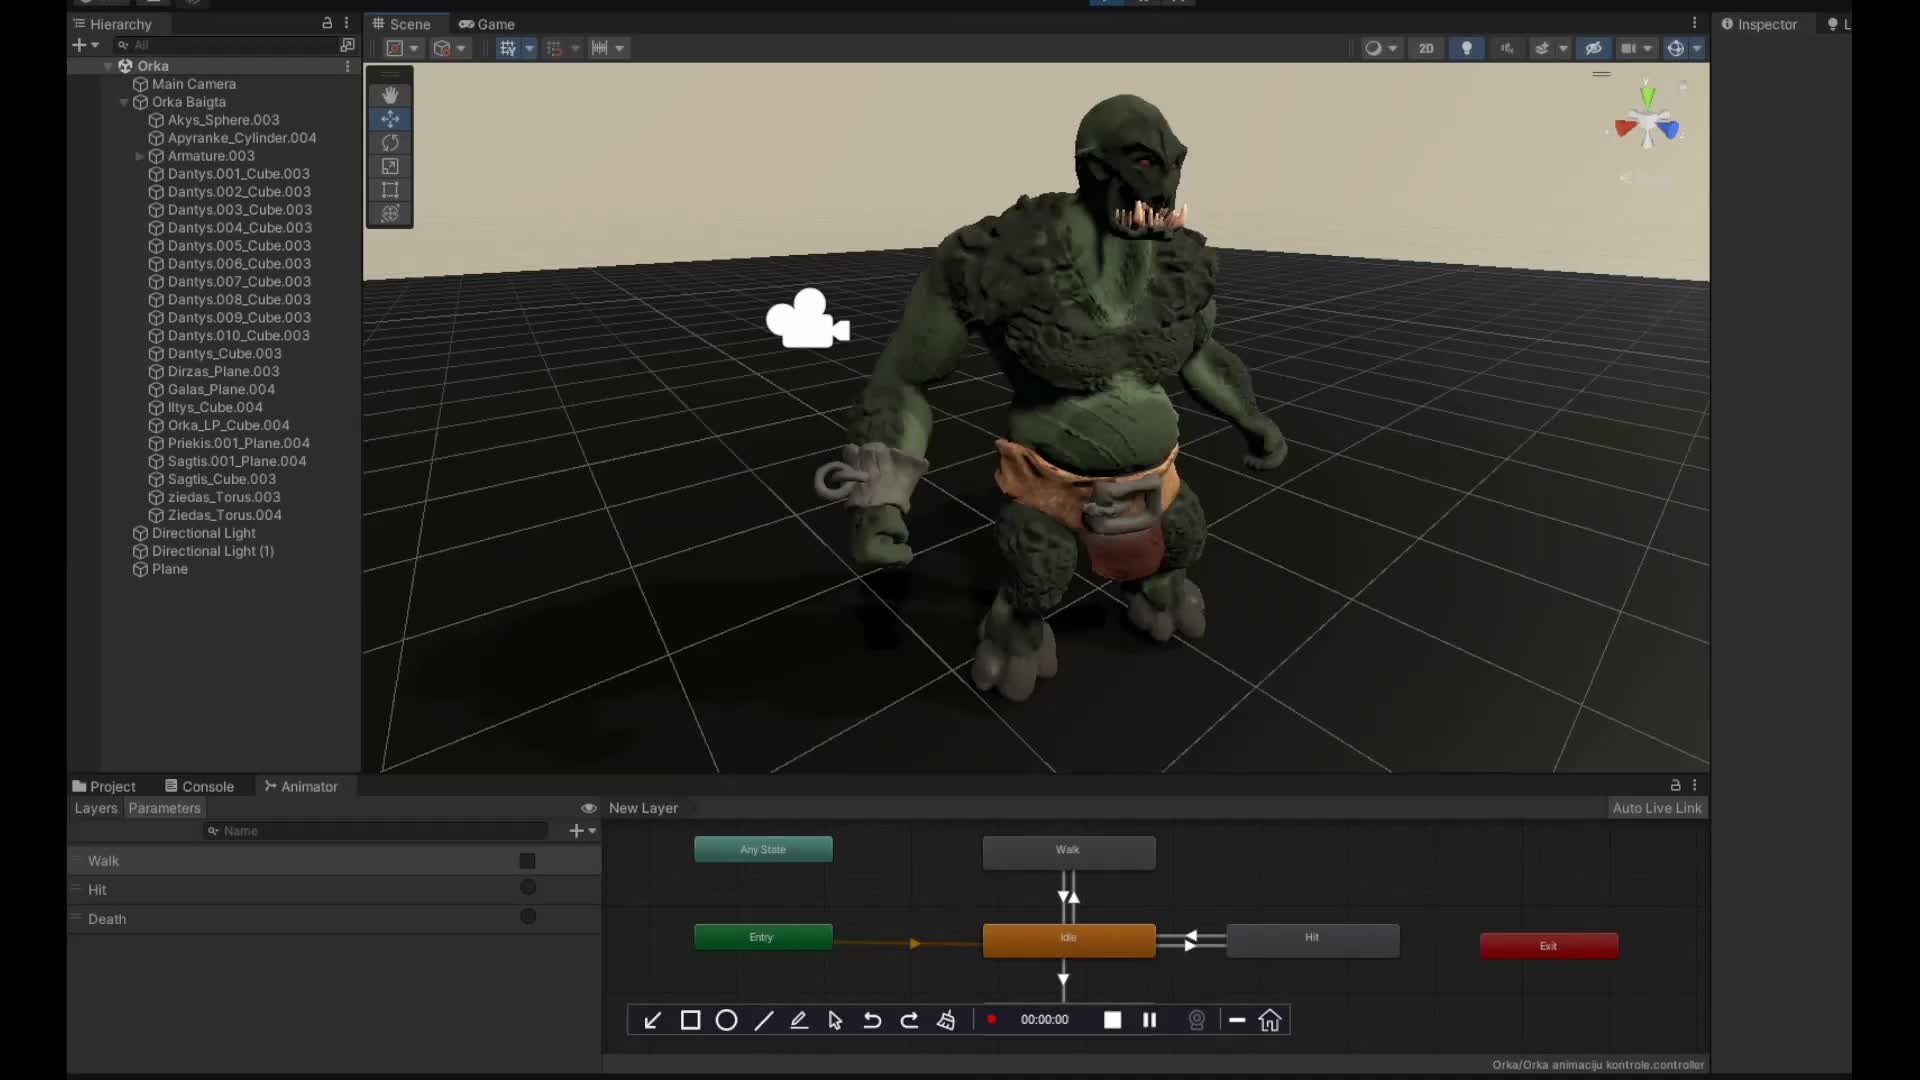The height and width of the screenshot is (1080, 1920).
Task: Expand the Armature.003 node
Action: point(139,156)
